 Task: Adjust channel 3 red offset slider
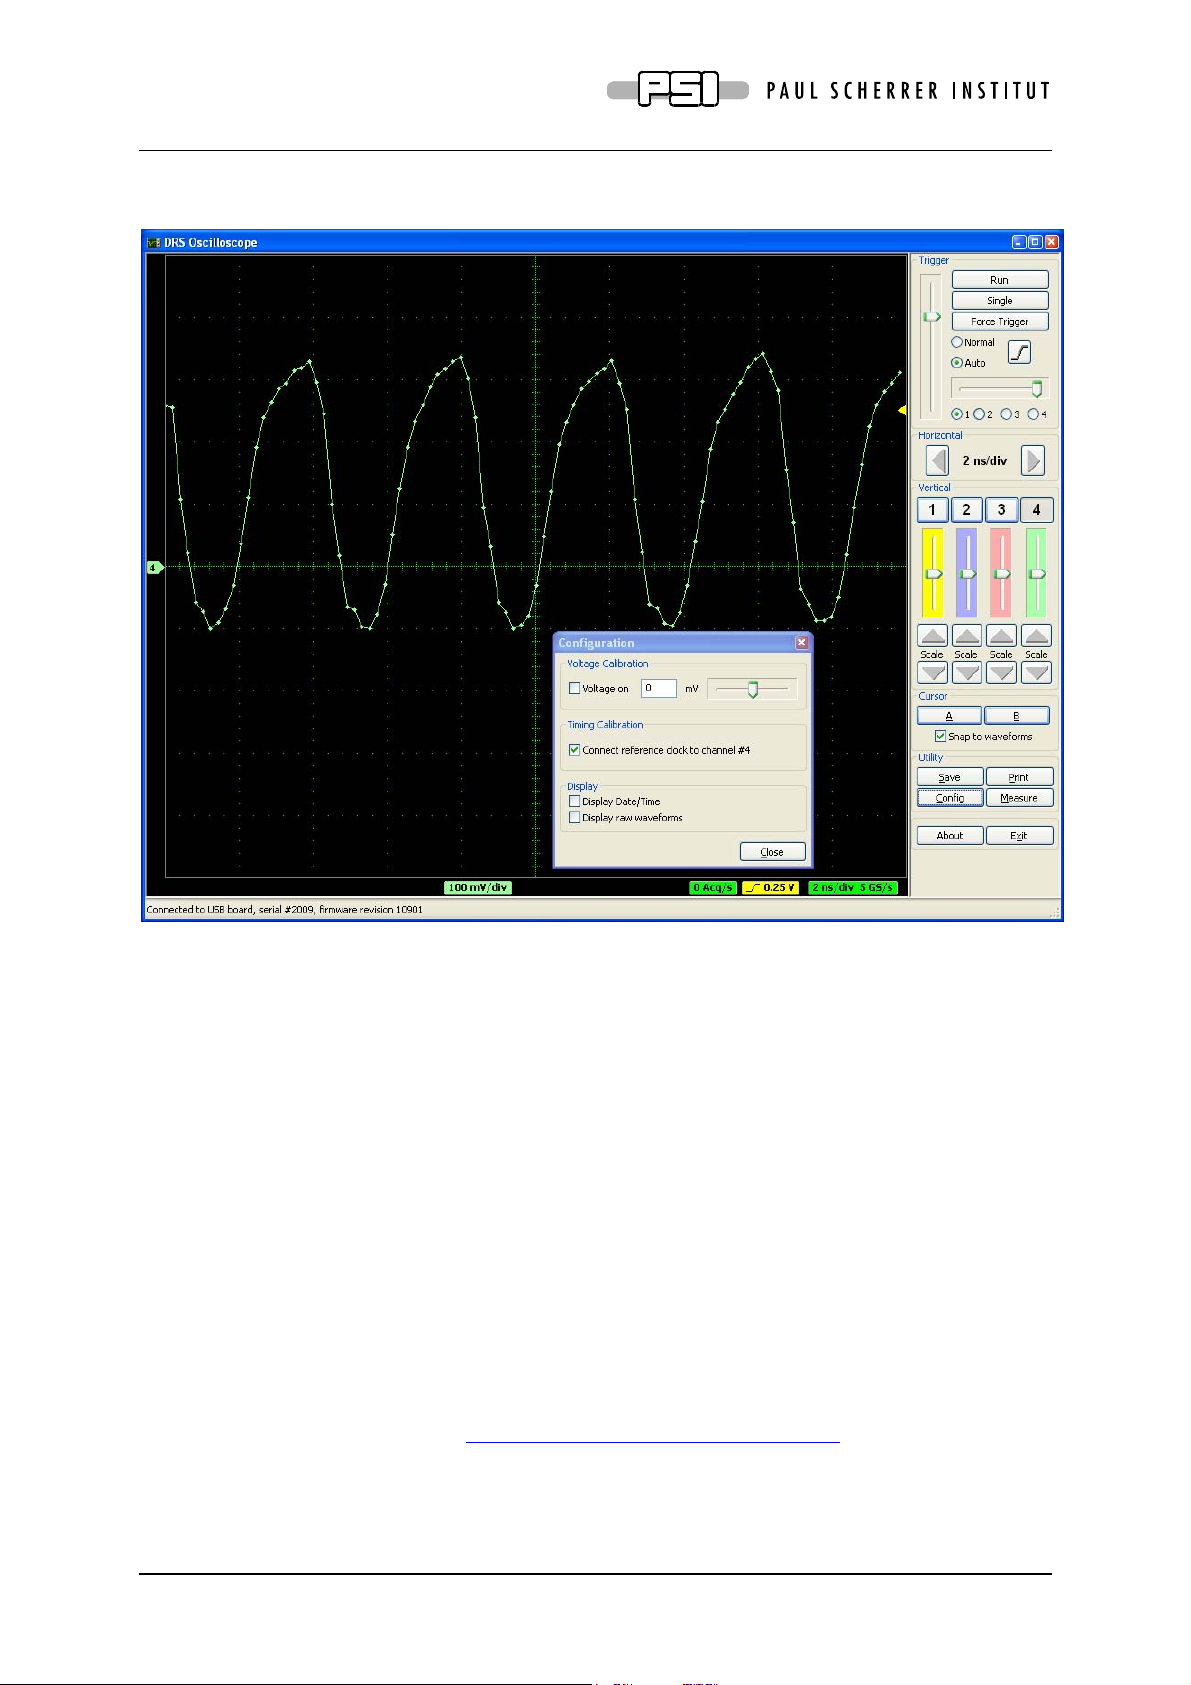click(x=1001, y=573)
